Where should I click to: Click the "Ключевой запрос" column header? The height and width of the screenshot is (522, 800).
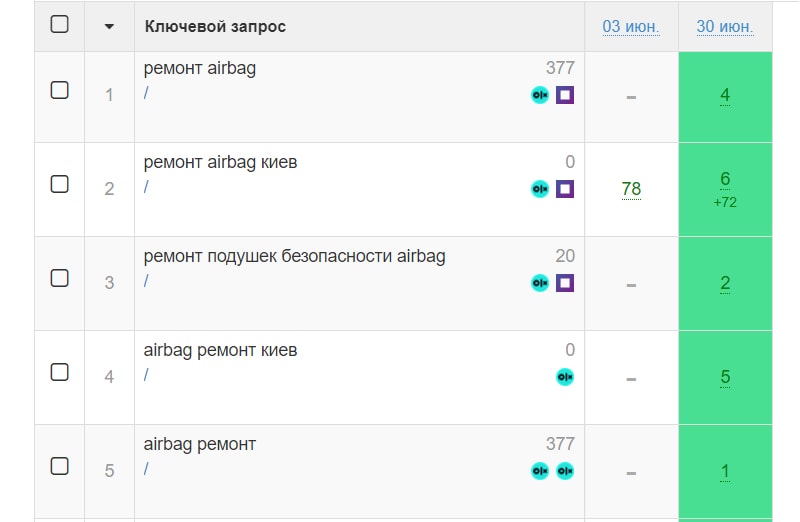(215, 26)
